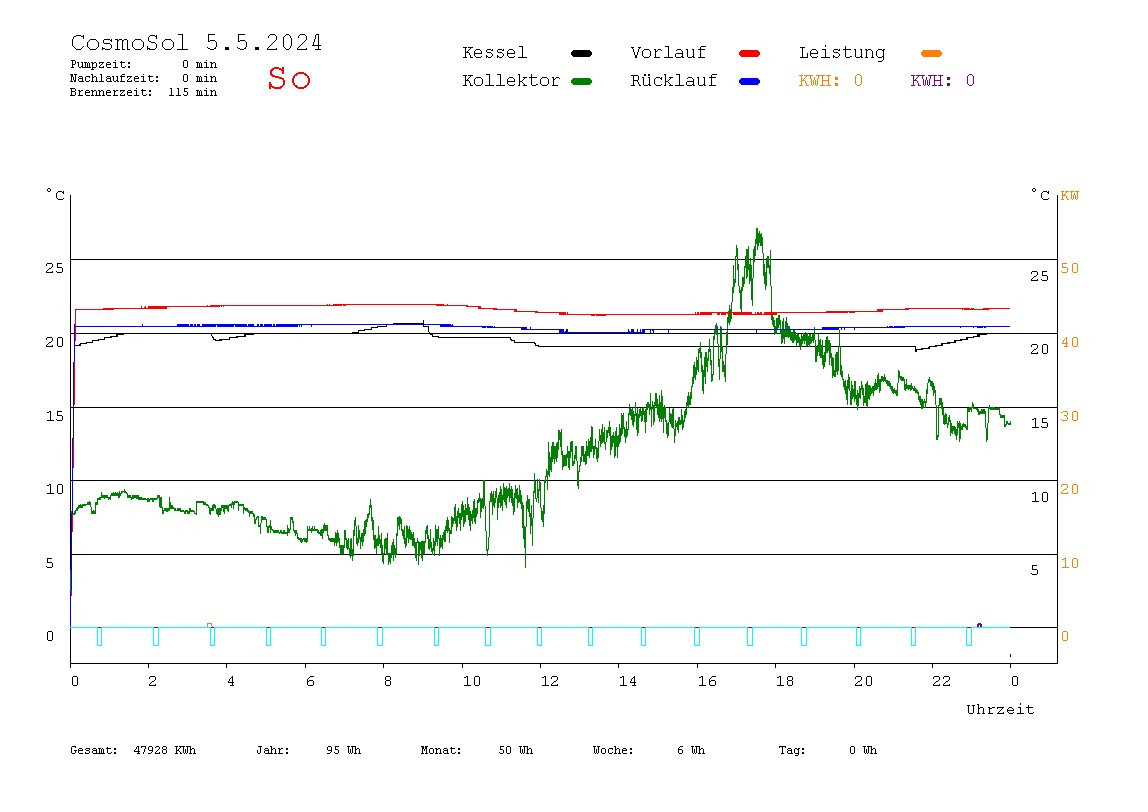Click the black Kessel legend swatch
The height and width of the screenshot is (812, 1148).
click(581, 53)
